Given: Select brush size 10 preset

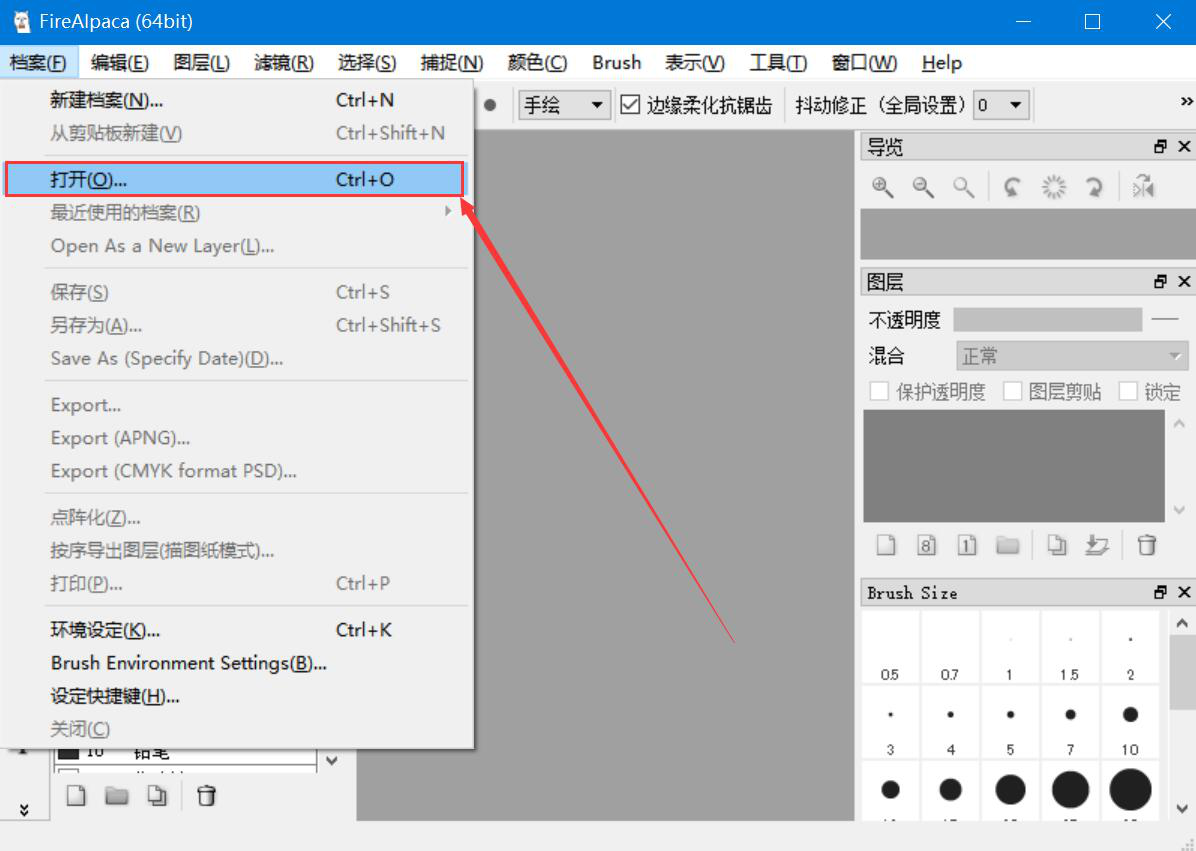Looking at the screenshot, I should (x=1130, y=722).
